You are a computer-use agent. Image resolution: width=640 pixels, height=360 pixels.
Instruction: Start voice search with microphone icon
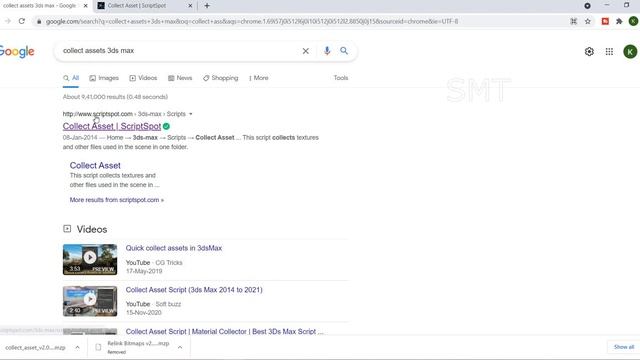coord(327,51)
